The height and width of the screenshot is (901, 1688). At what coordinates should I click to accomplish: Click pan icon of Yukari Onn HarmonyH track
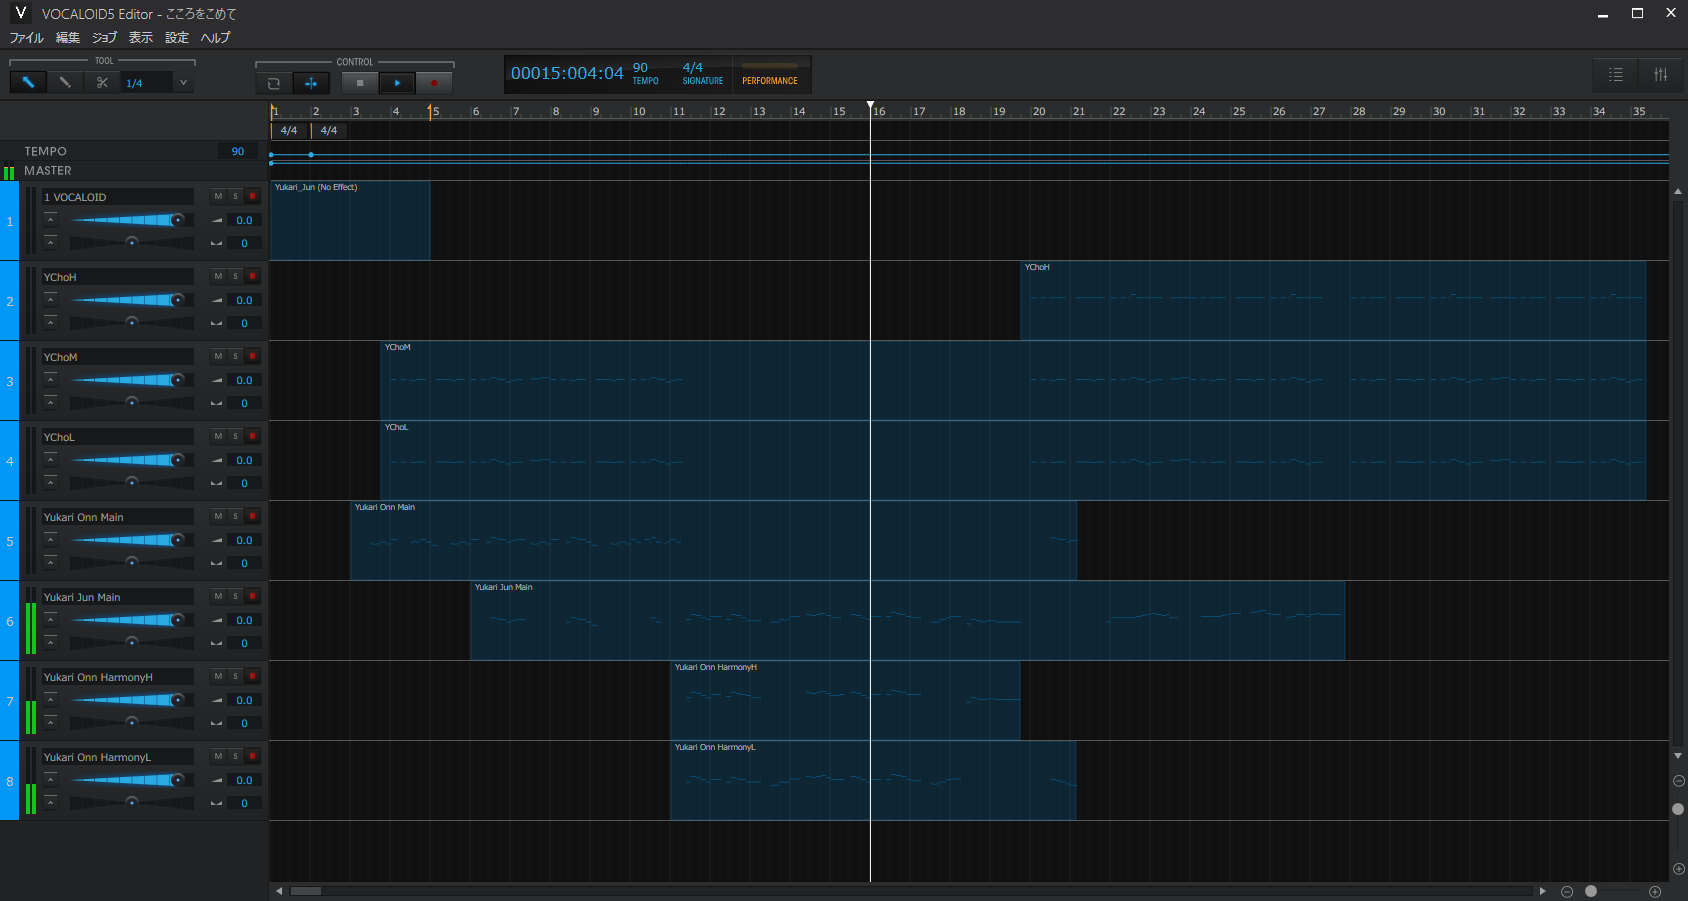[217, 723]
